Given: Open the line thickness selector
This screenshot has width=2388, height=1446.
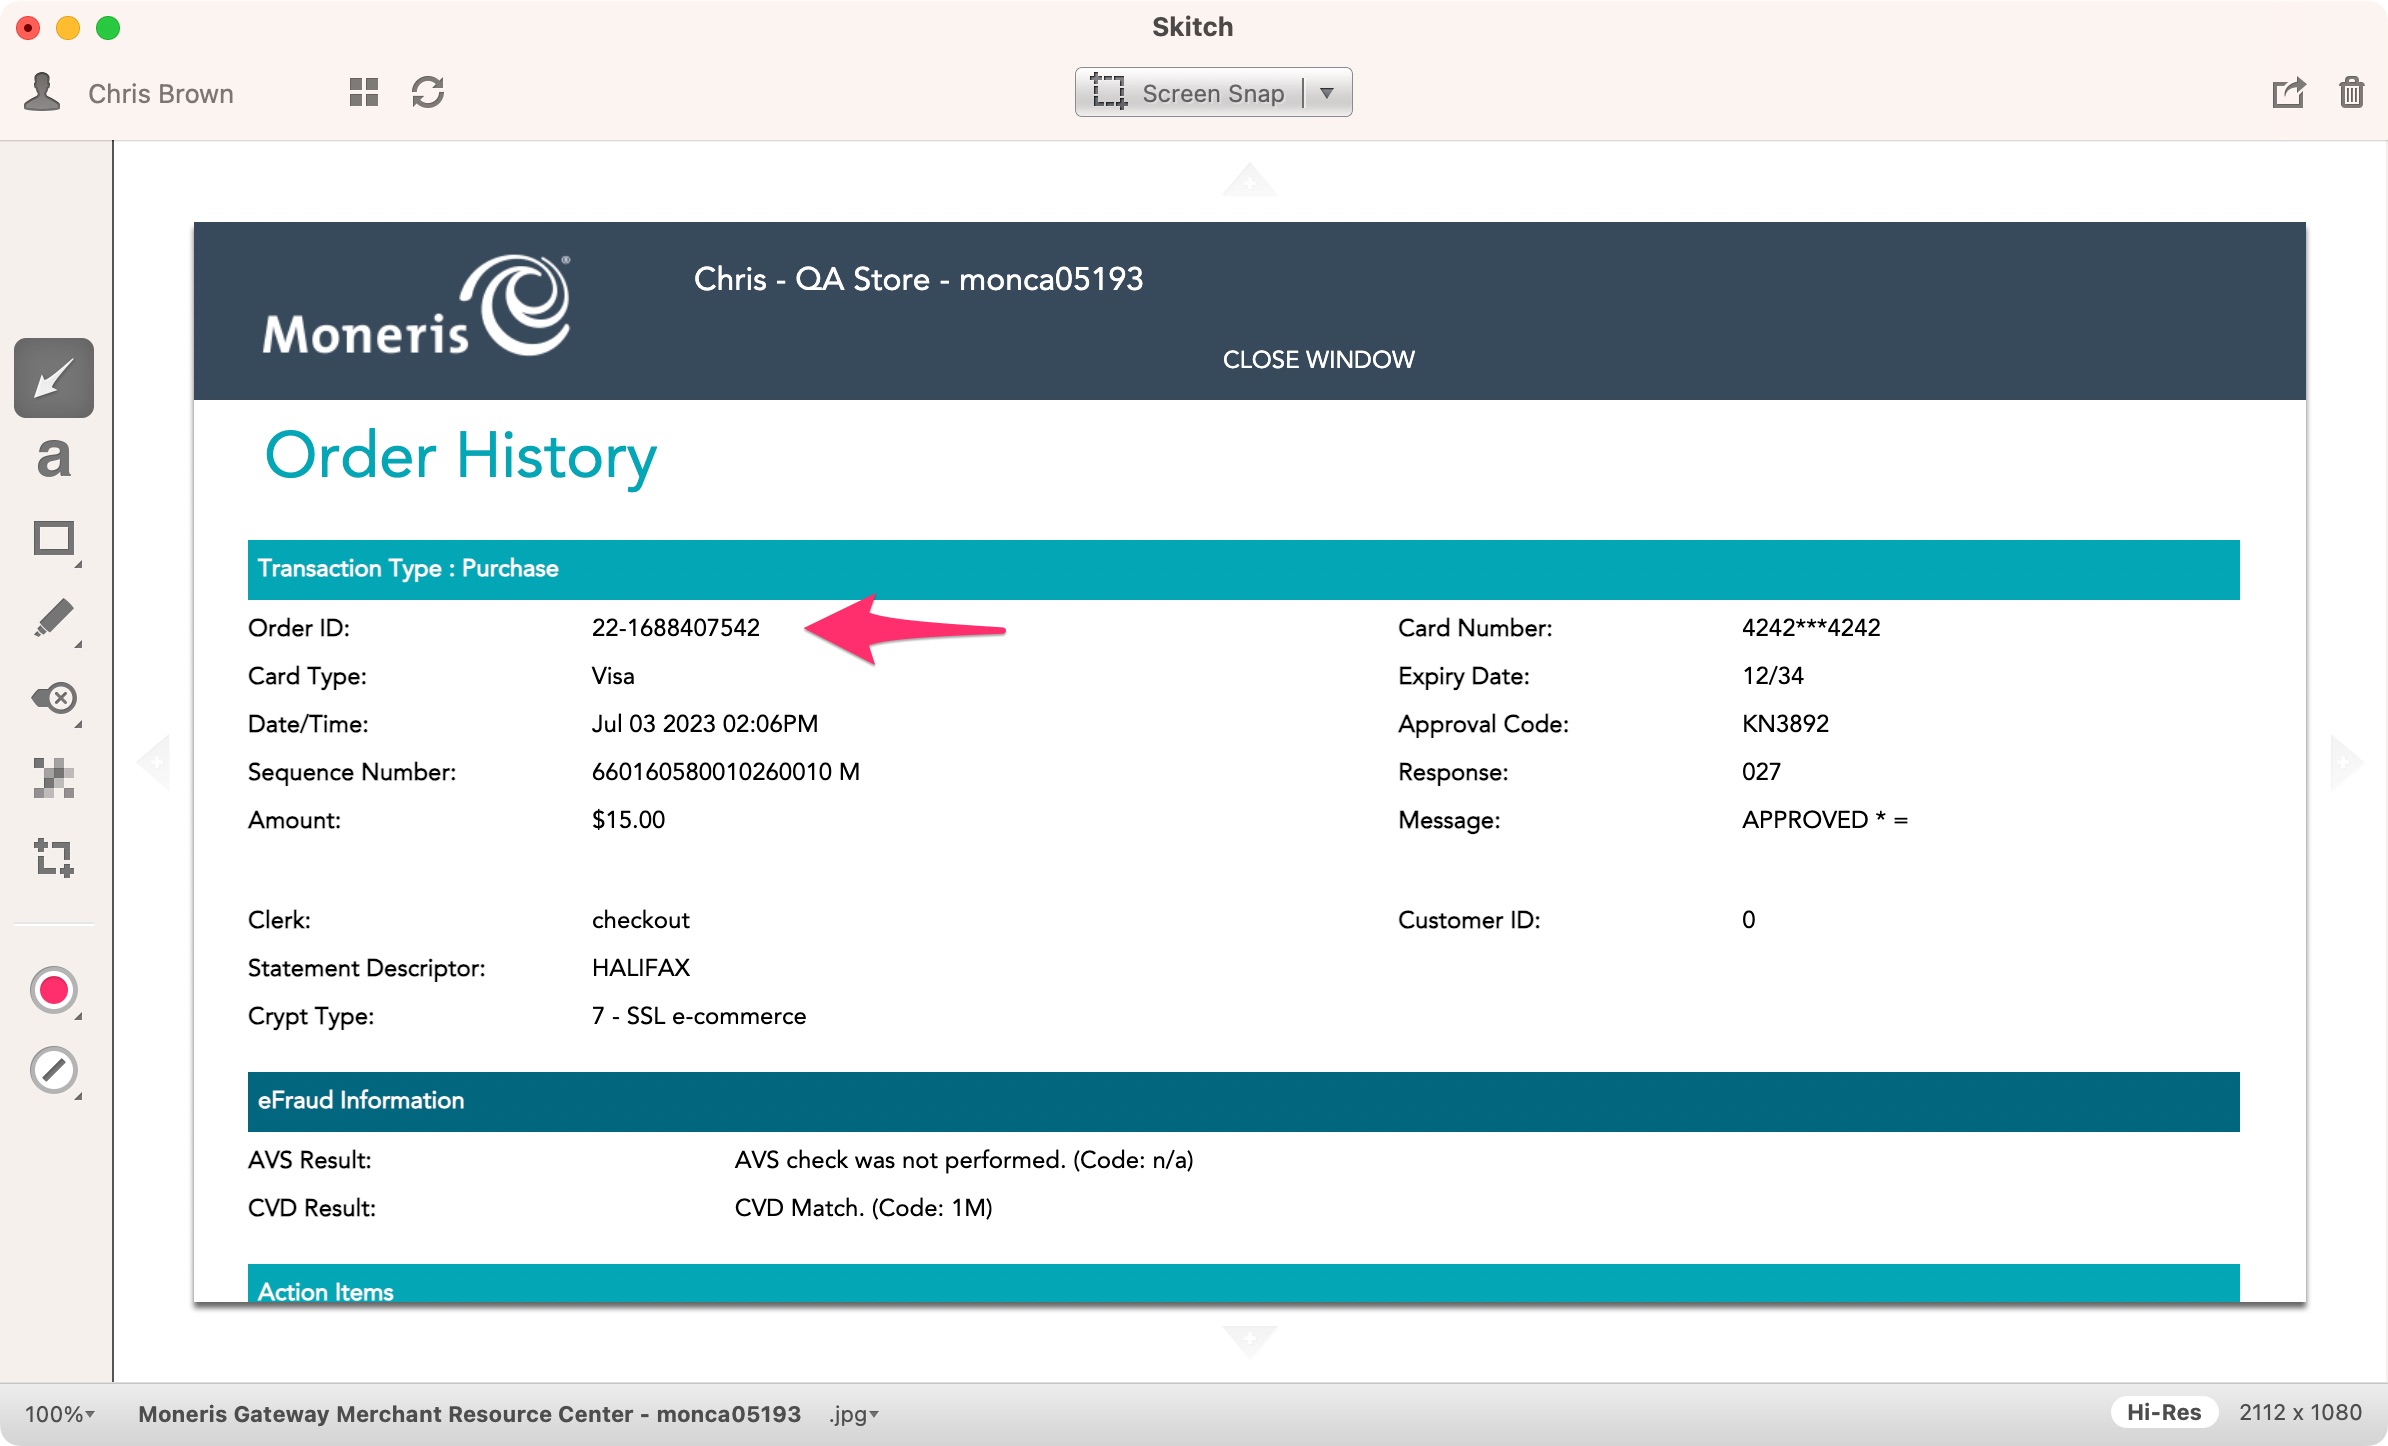Looking at the screenshot, I should (54, 1070).
